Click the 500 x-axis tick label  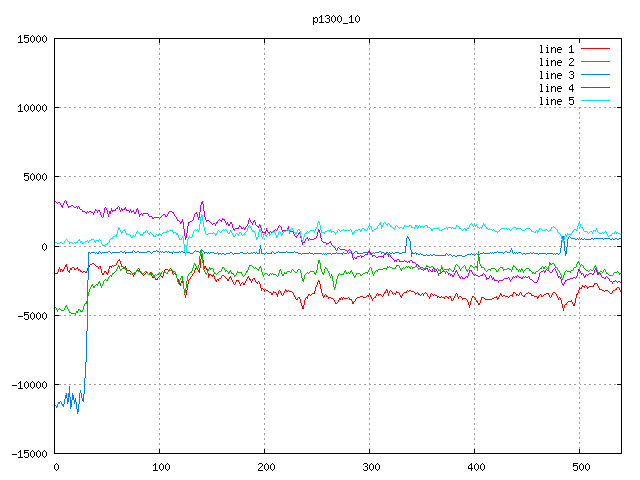click(x=579, y=467)
